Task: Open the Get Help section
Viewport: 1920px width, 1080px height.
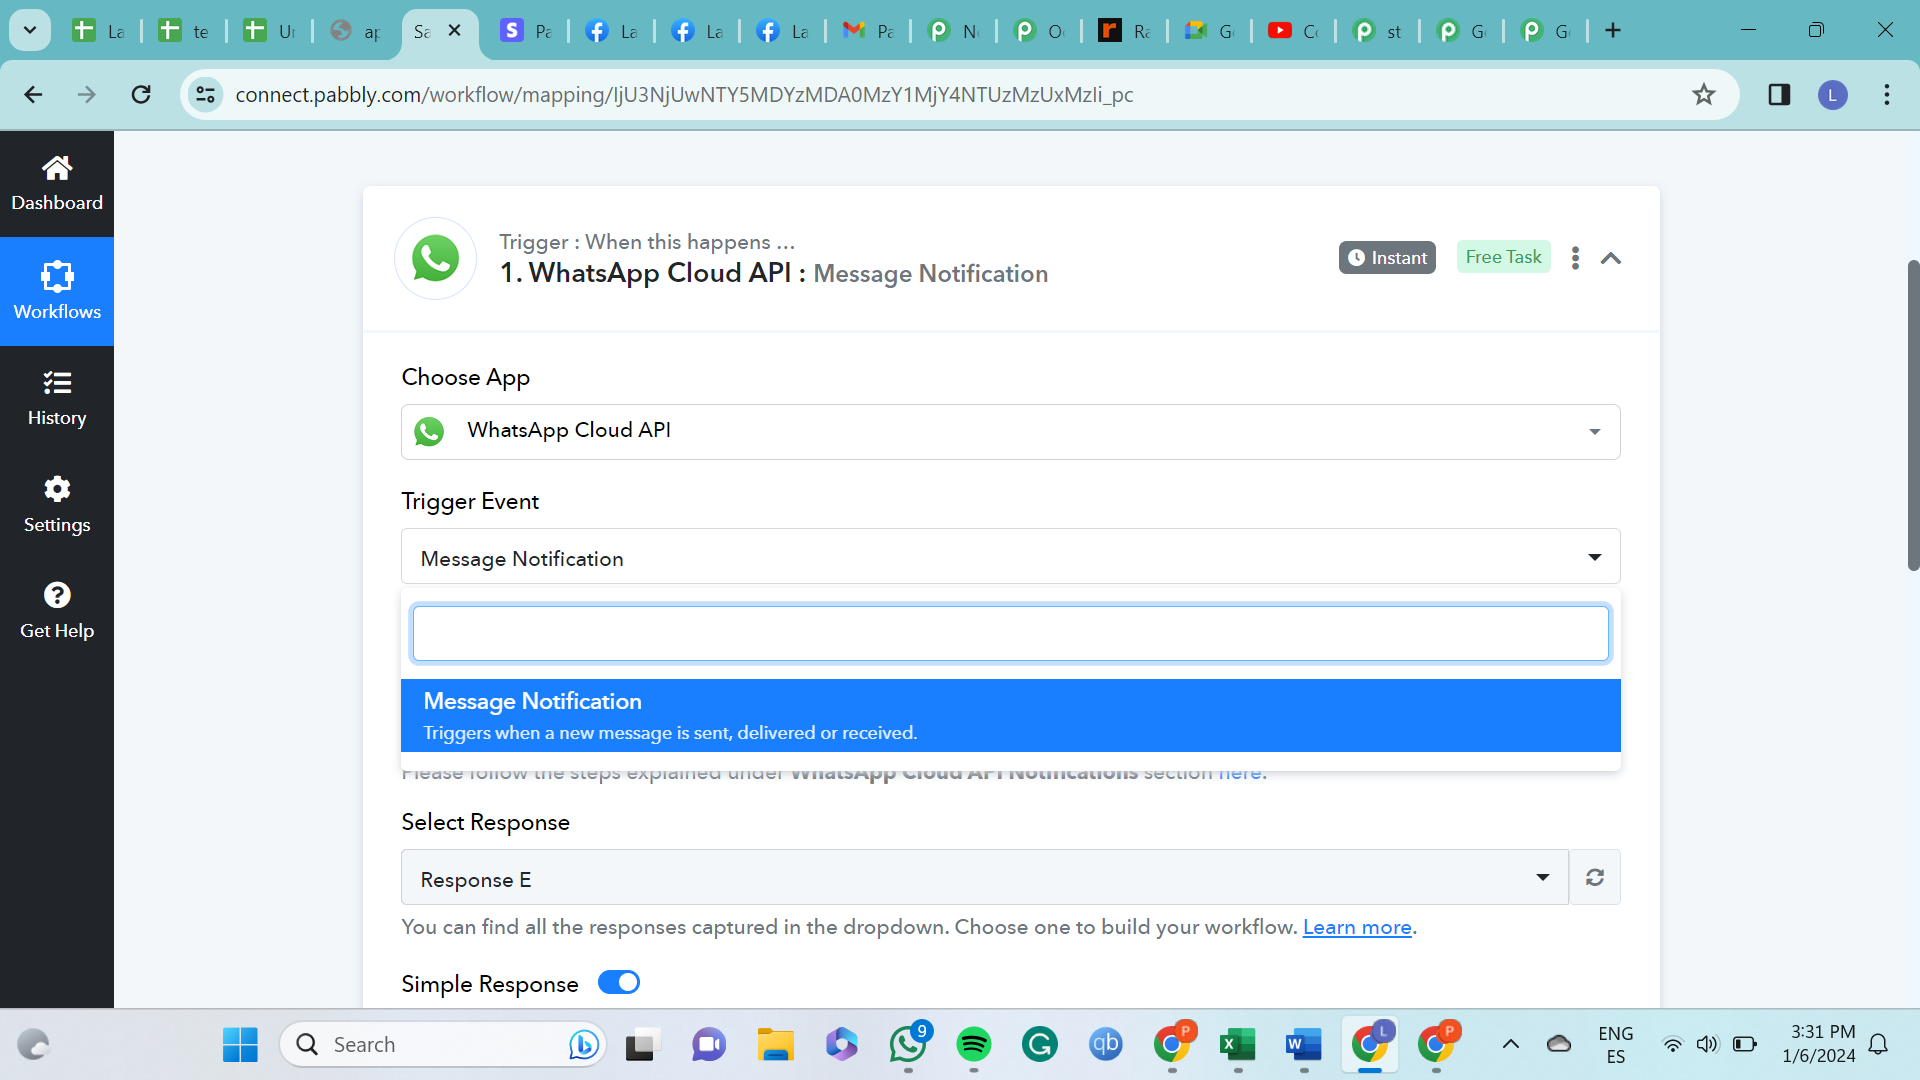Action: (x=57, y=611)
